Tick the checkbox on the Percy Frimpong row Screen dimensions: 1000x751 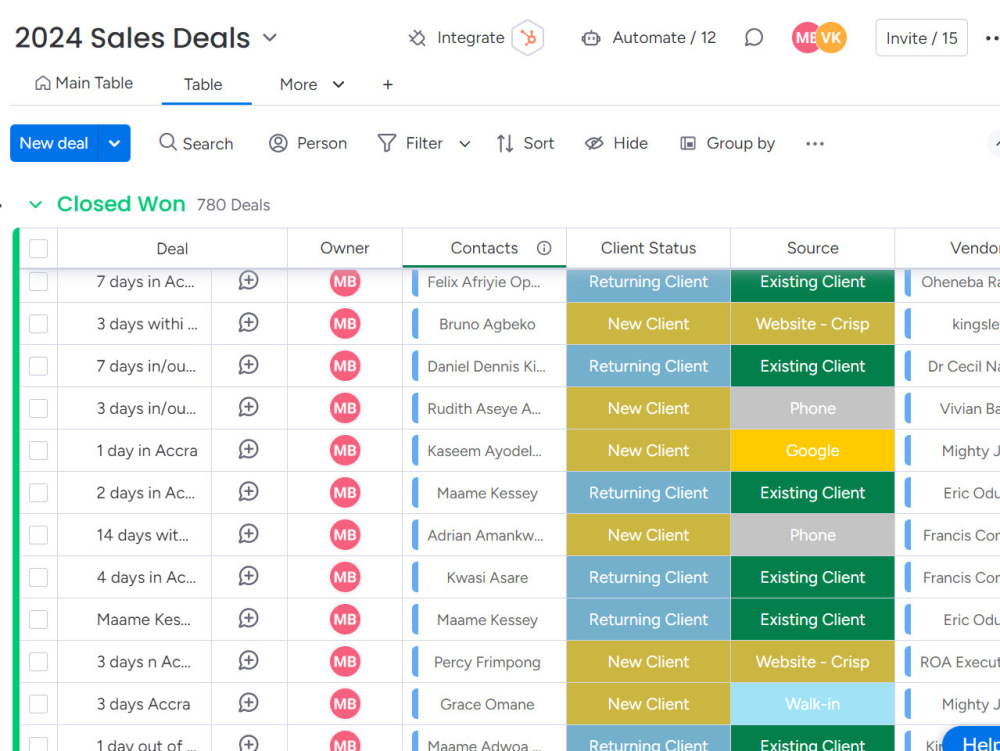click(38, 662)
